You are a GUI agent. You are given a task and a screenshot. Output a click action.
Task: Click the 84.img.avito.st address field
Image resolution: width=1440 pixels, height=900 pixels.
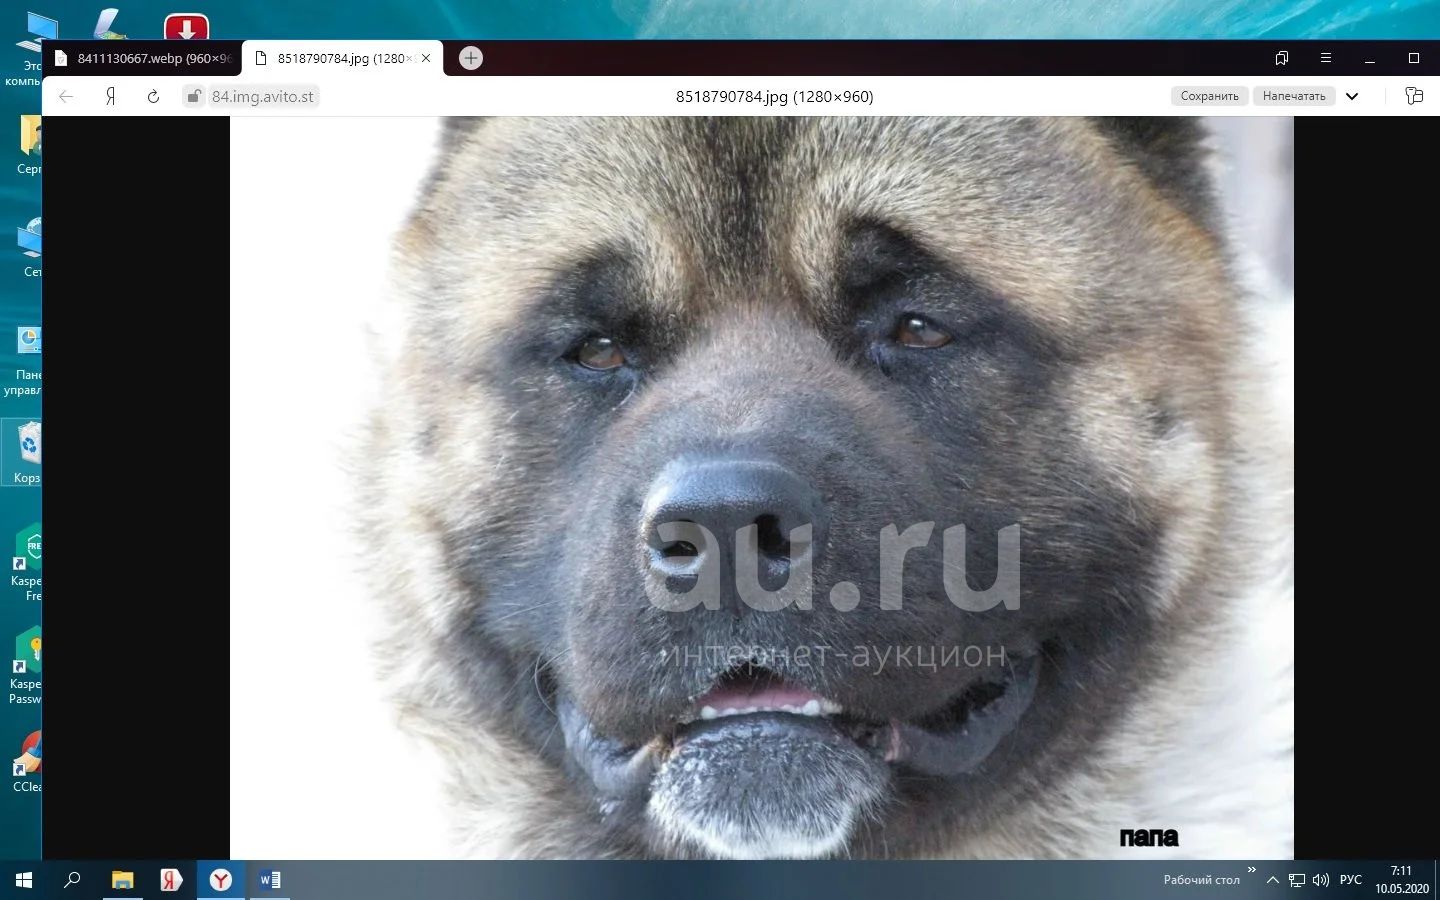coord(263,96)
